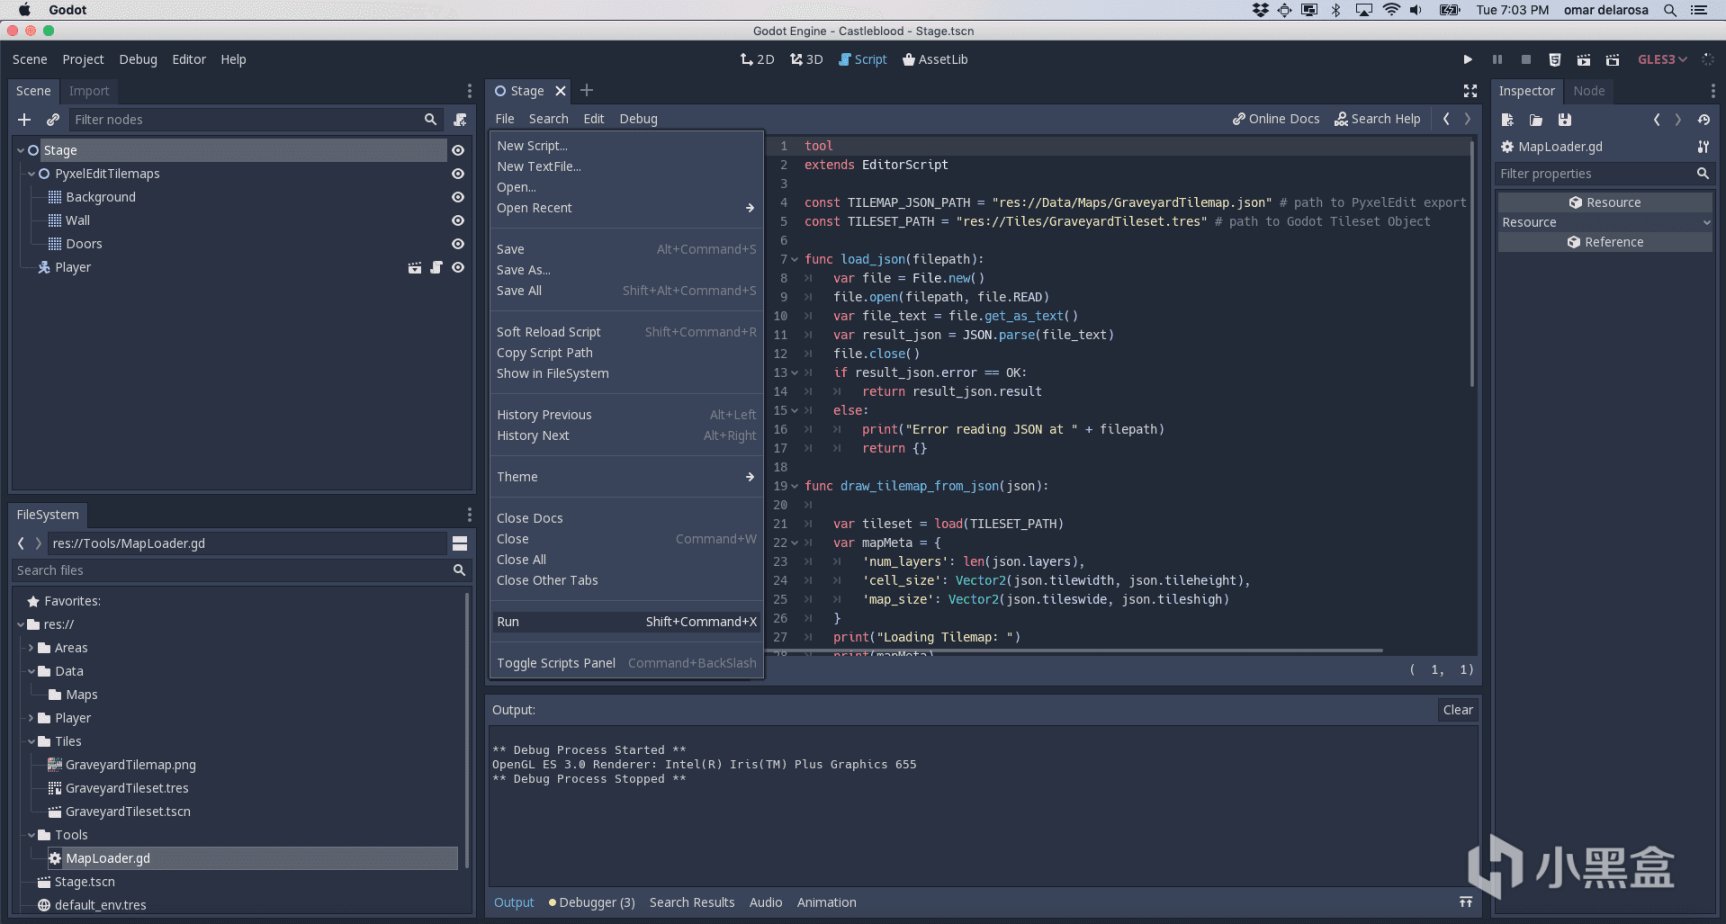Viewport: 1726px width, 924px height.
Task: Click the instance scene link icon
Action: click(53, 120)
